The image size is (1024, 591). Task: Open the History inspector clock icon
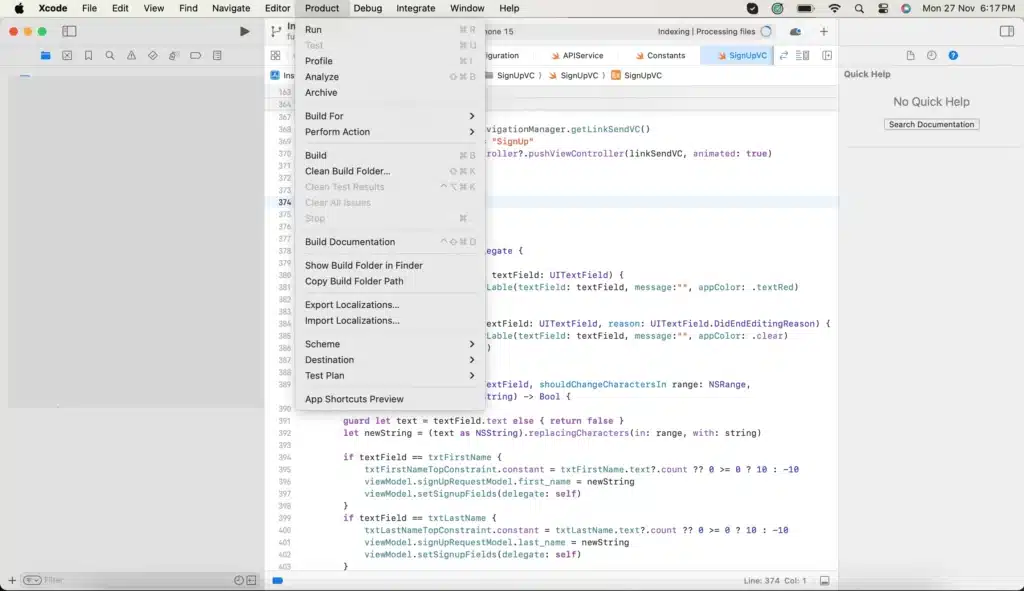(932, 56)
